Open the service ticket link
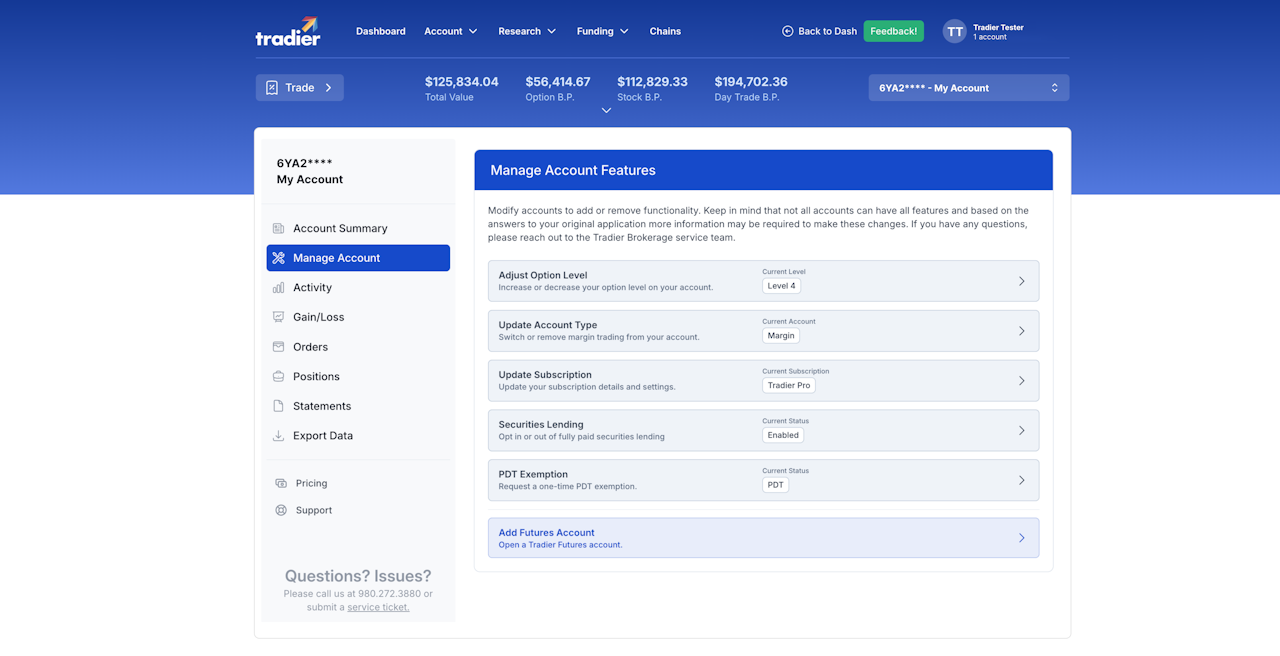 [378, 607]
